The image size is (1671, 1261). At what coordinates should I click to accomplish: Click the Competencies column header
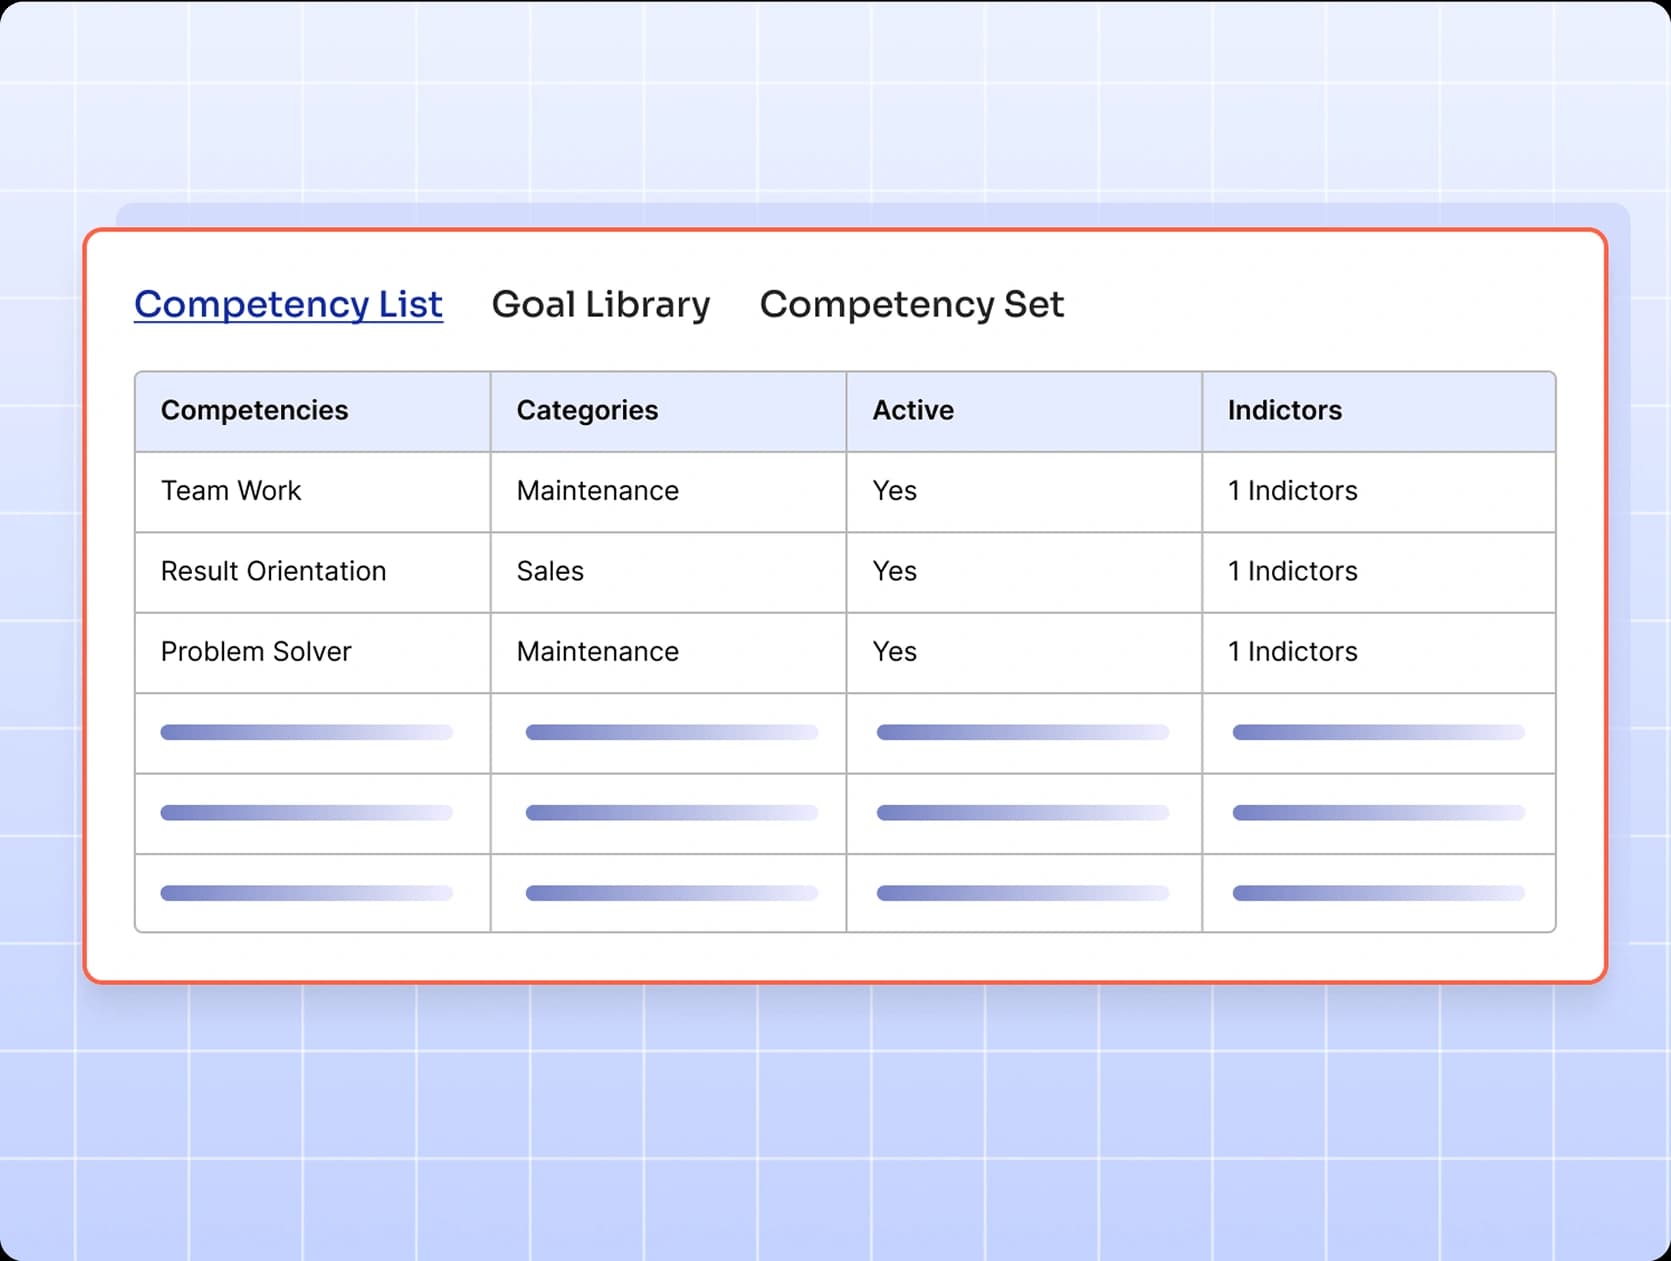click(254, 410)
